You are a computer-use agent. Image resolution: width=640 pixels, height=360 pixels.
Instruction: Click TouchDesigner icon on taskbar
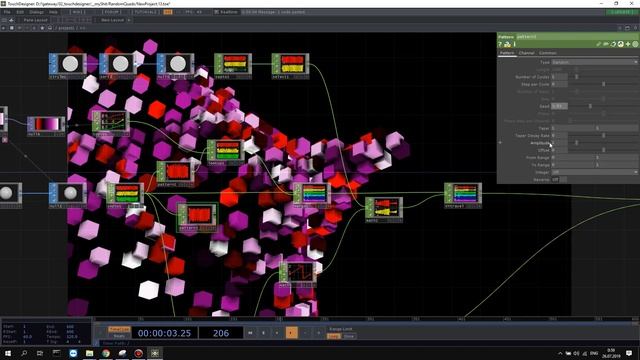[x=155, y=353]
